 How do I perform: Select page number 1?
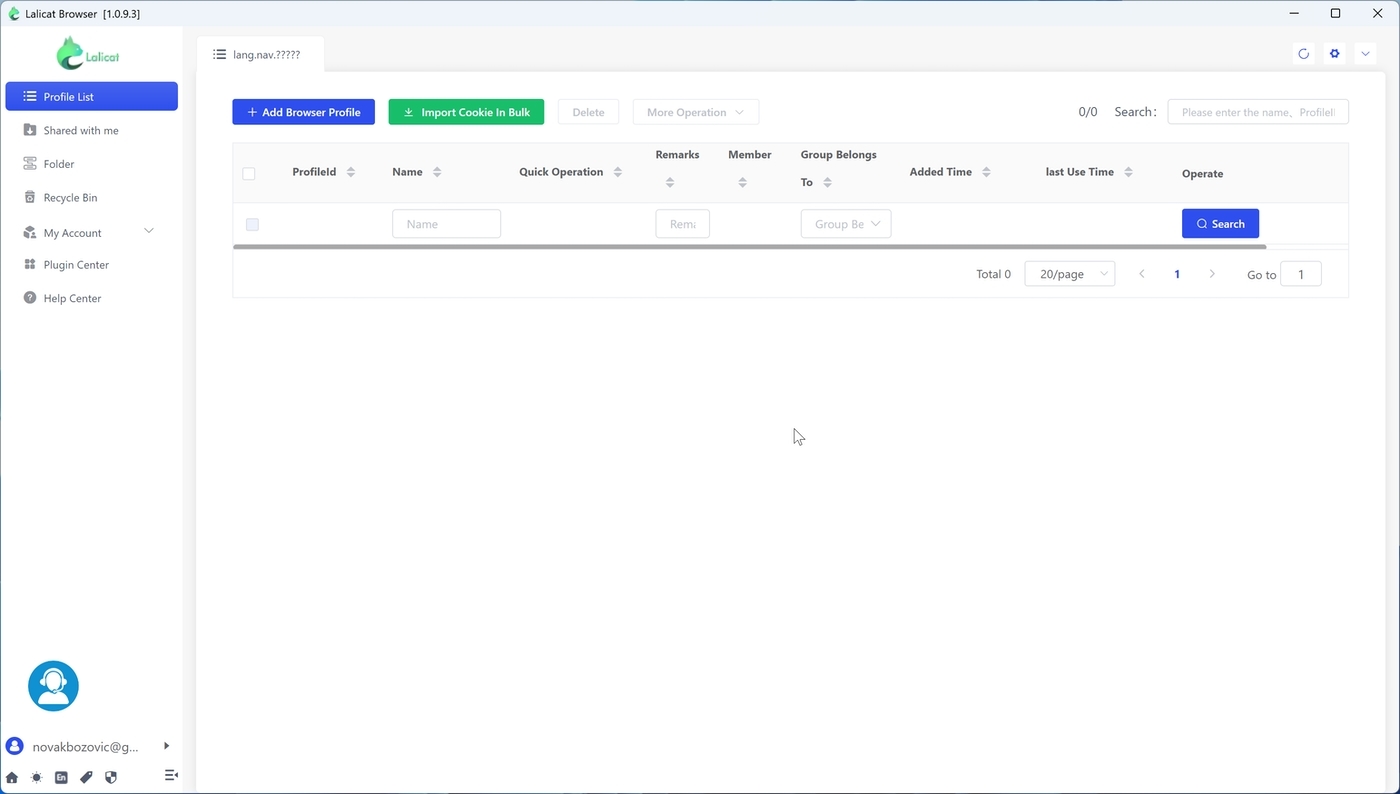(x=1177, y=274)
